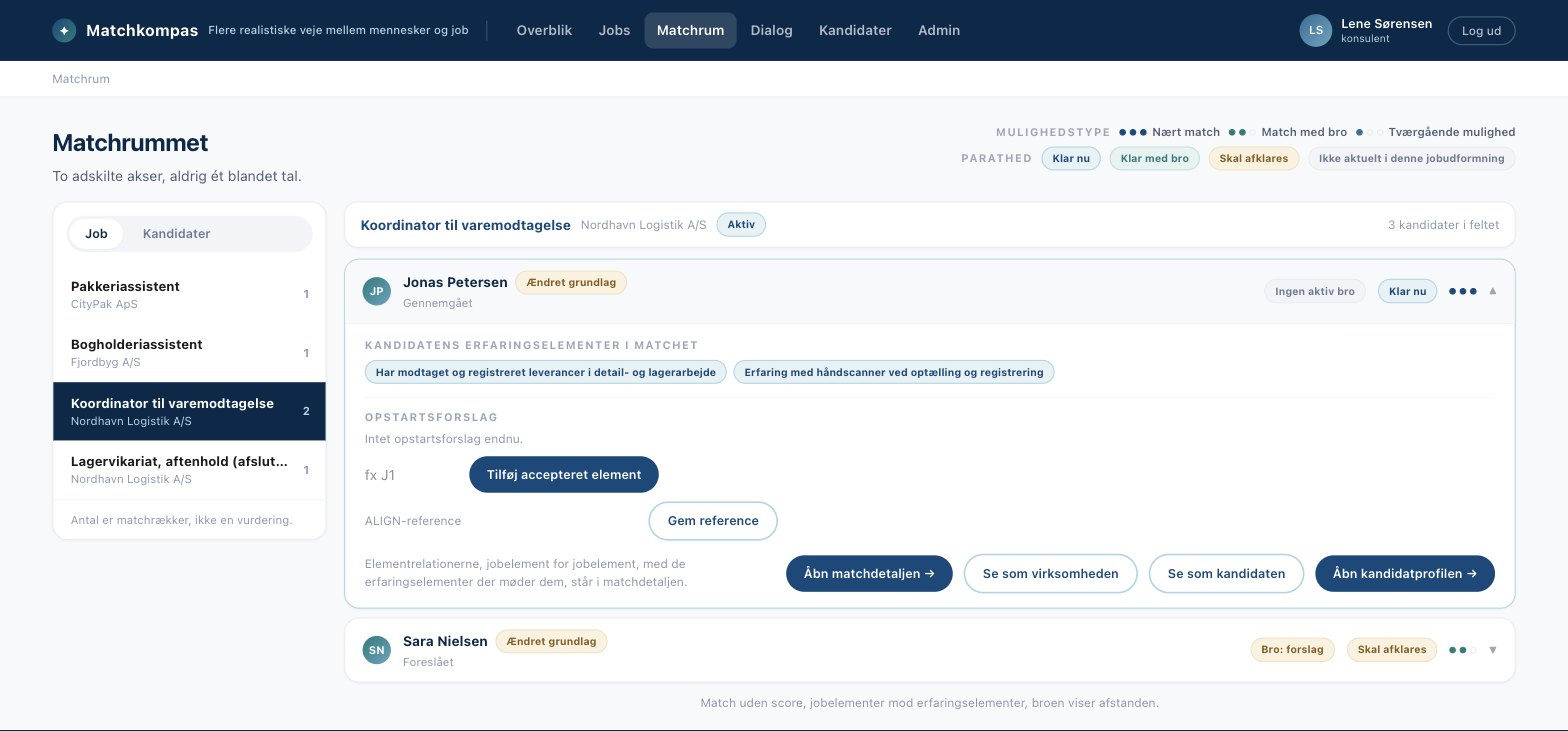The image size is (1568, 731).
Task: Click the Ingen aktiv bro badge
Action: tap(1315, 291)
